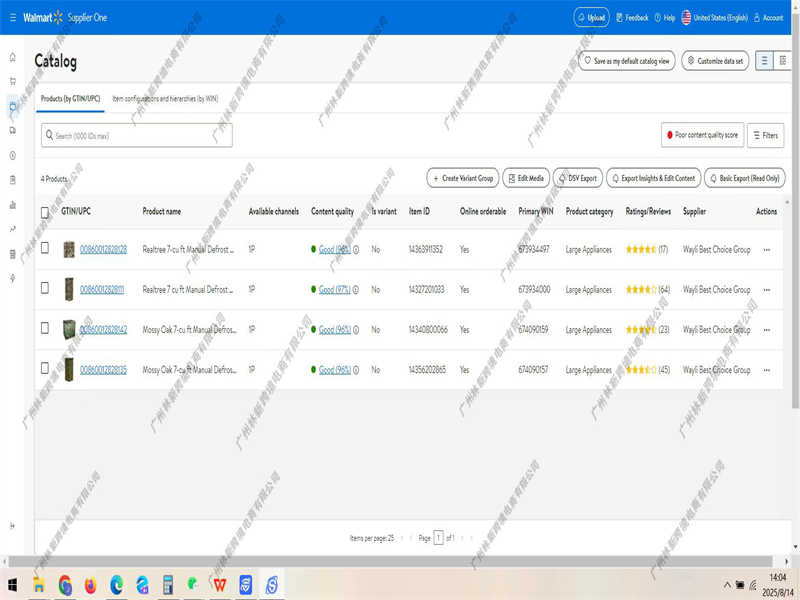
Task: Click the Content quality column header
Action: pos(332,212)
